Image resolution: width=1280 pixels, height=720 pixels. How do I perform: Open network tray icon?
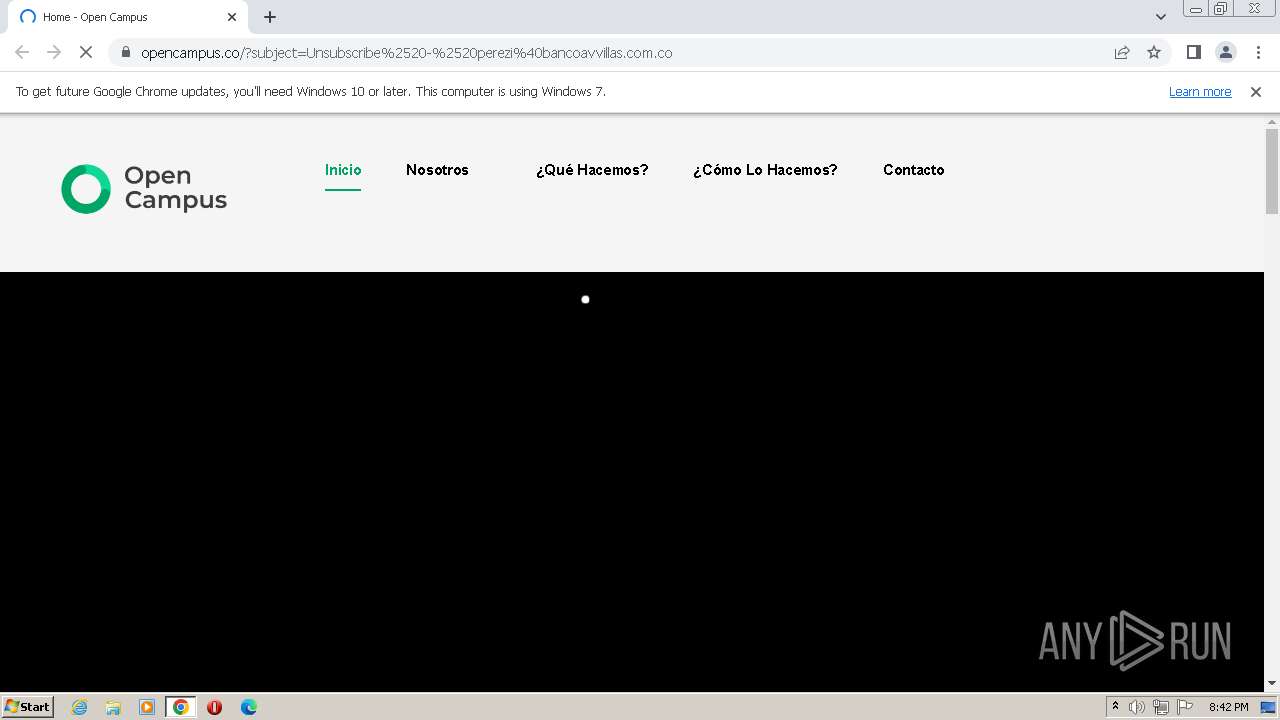[x=1161, y=707]
